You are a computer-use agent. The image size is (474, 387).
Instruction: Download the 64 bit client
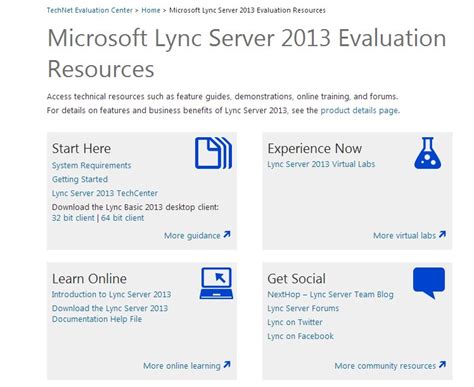point(122,218)
